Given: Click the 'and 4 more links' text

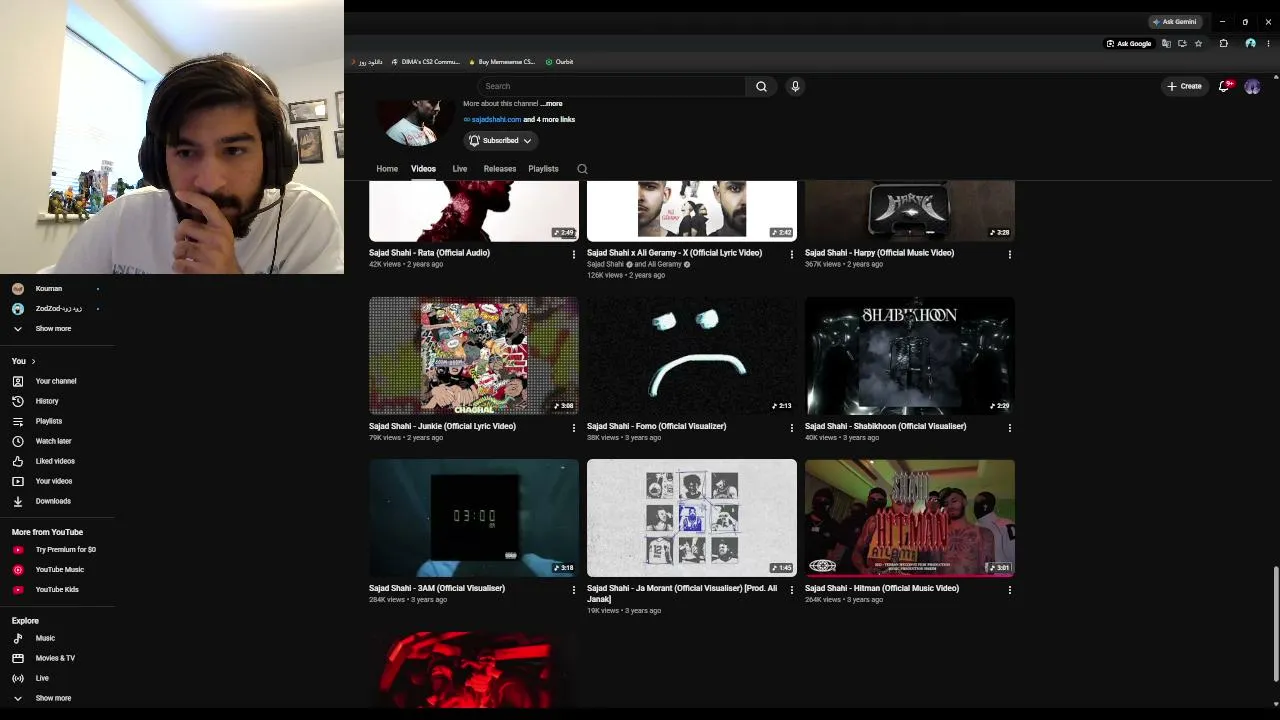Looking at the screenshot, I should pos(549,120).
